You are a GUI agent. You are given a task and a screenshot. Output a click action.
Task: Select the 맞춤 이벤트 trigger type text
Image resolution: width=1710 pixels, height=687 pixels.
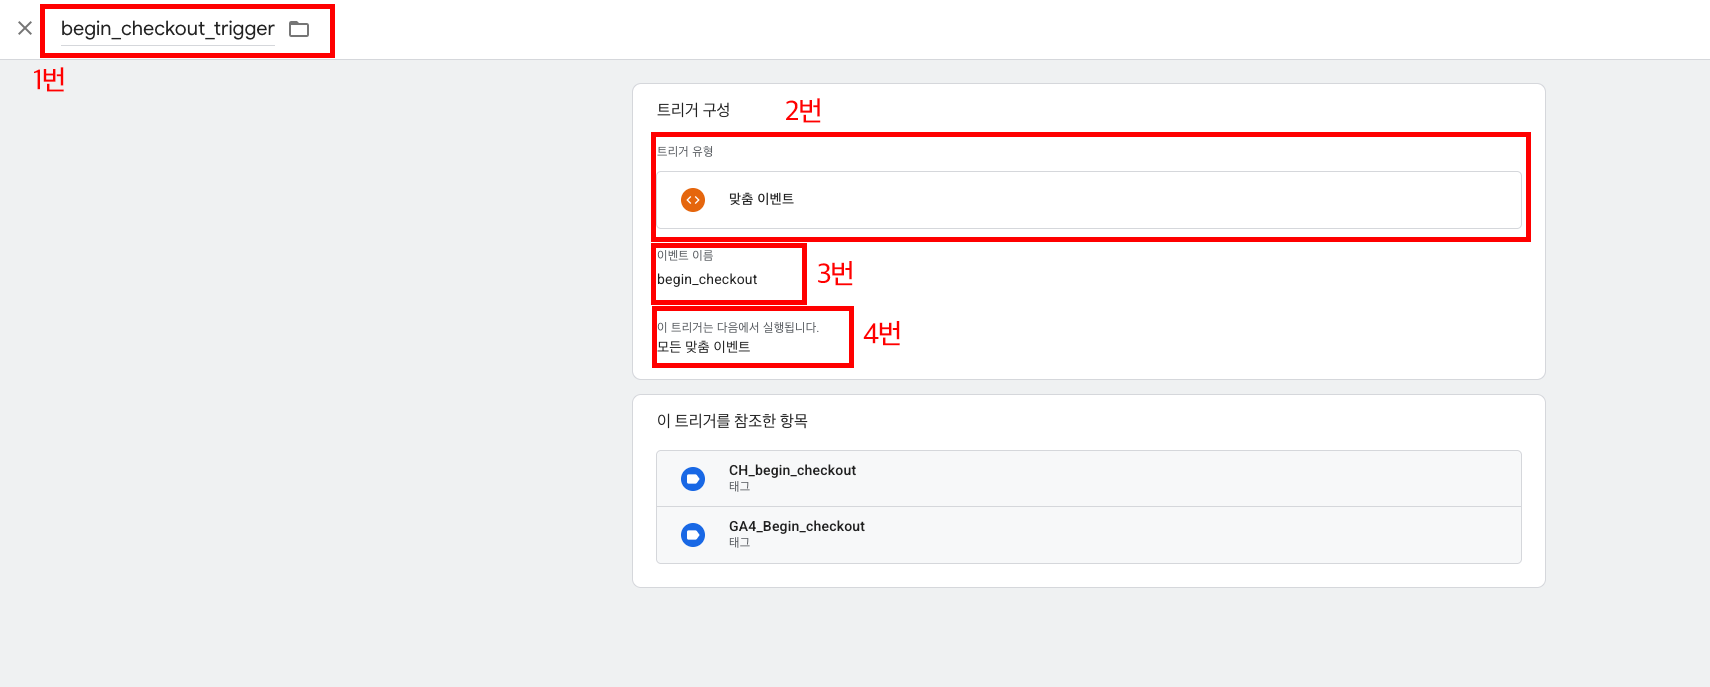point(761,199)
